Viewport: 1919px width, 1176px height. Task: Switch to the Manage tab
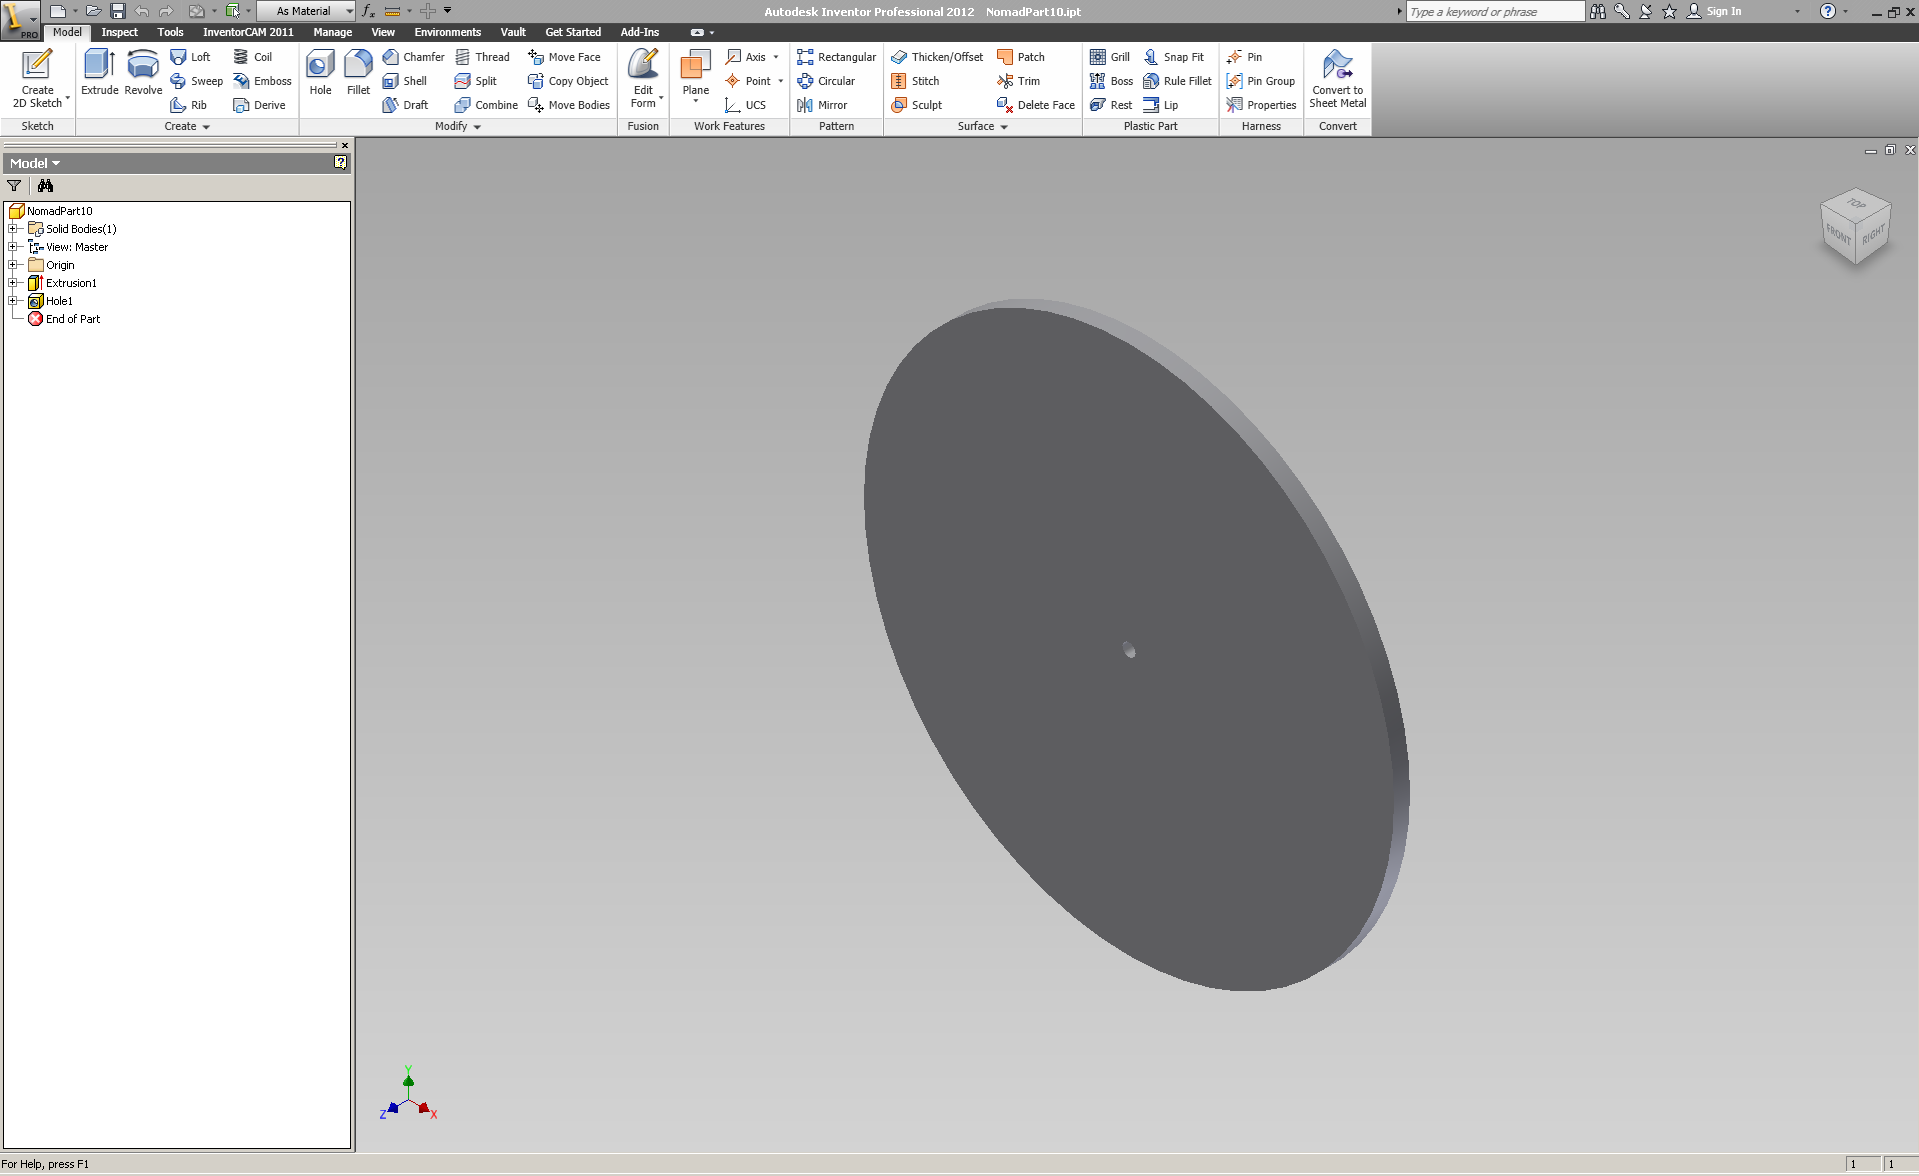pyautogui.click(x=332, y=32)
